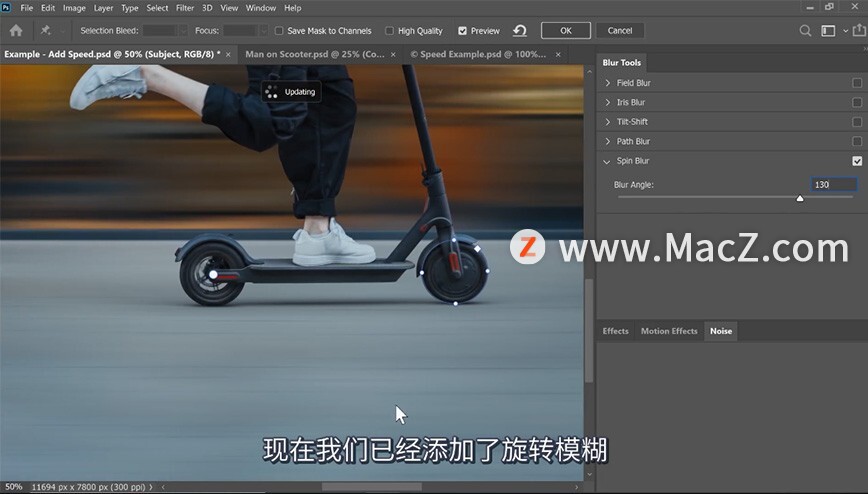Switch to the Motion Effects tab
This screenshot has height=494, width=868.
pyautogui.click(x=669, y=331)
